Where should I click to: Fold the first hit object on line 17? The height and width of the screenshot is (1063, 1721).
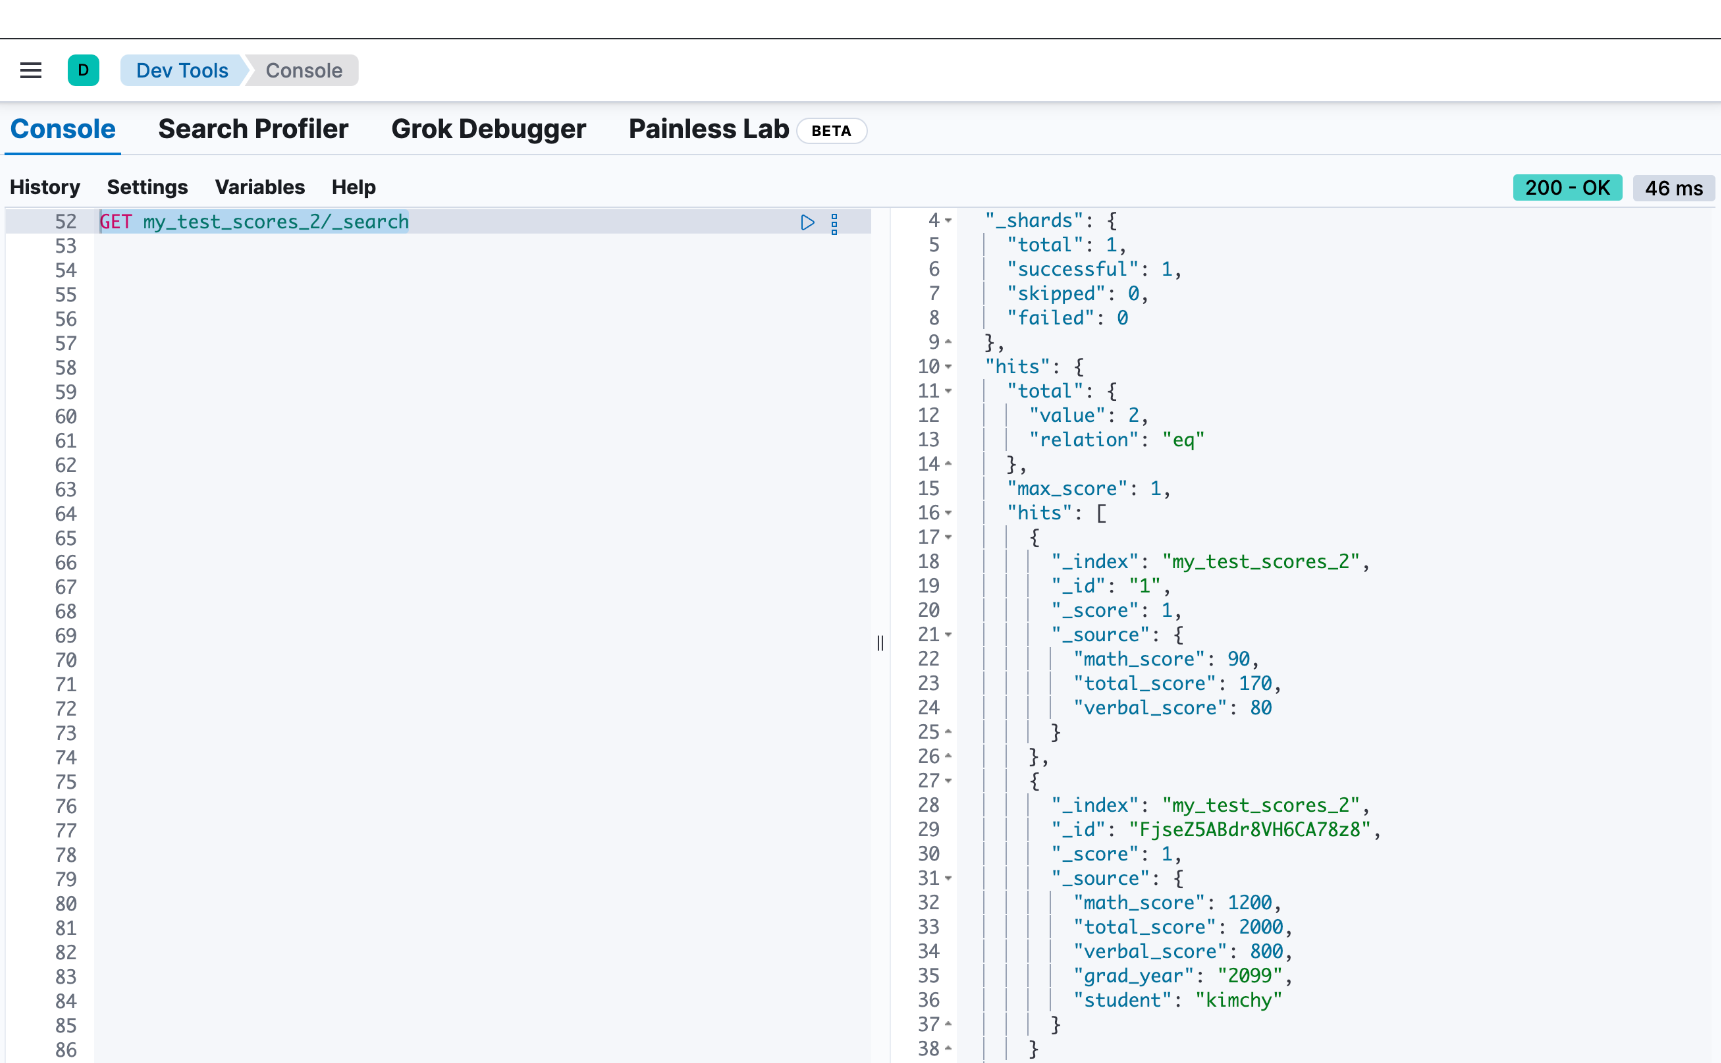(948, 537)
